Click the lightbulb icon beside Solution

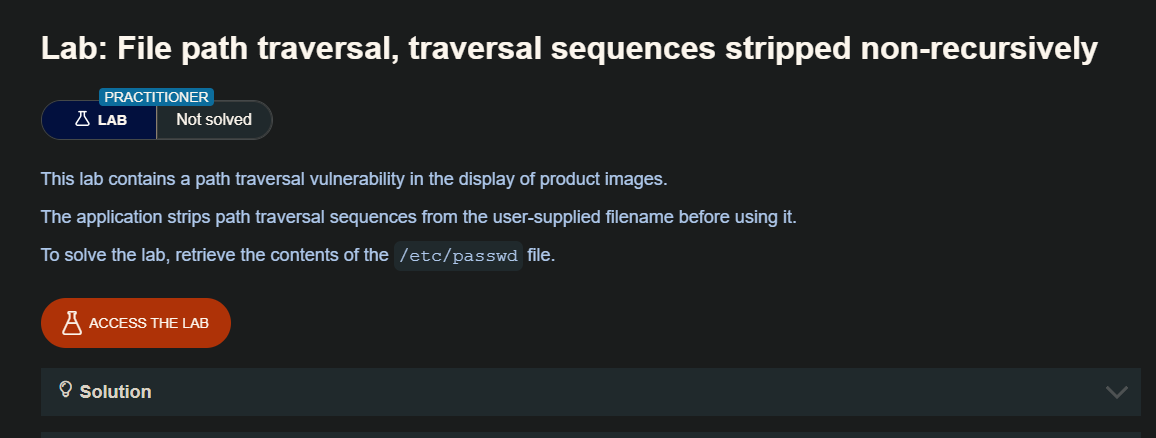tap(66, 390)
